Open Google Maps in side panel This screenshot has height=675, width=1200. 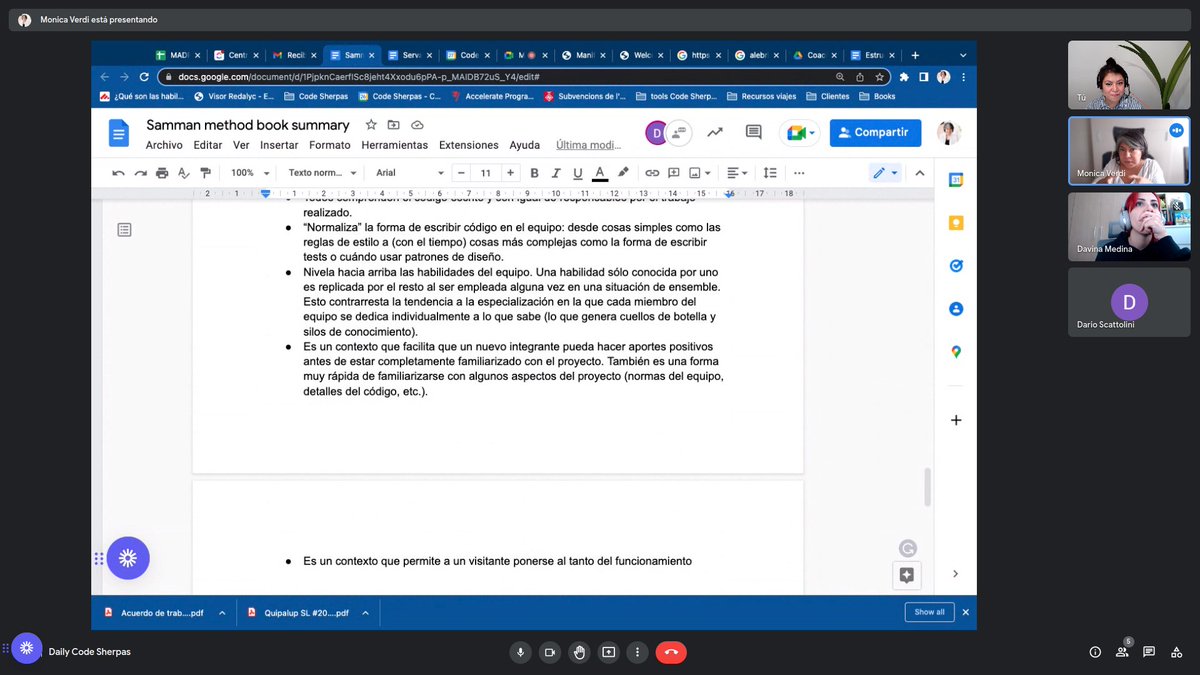click(x=956, y=352)
